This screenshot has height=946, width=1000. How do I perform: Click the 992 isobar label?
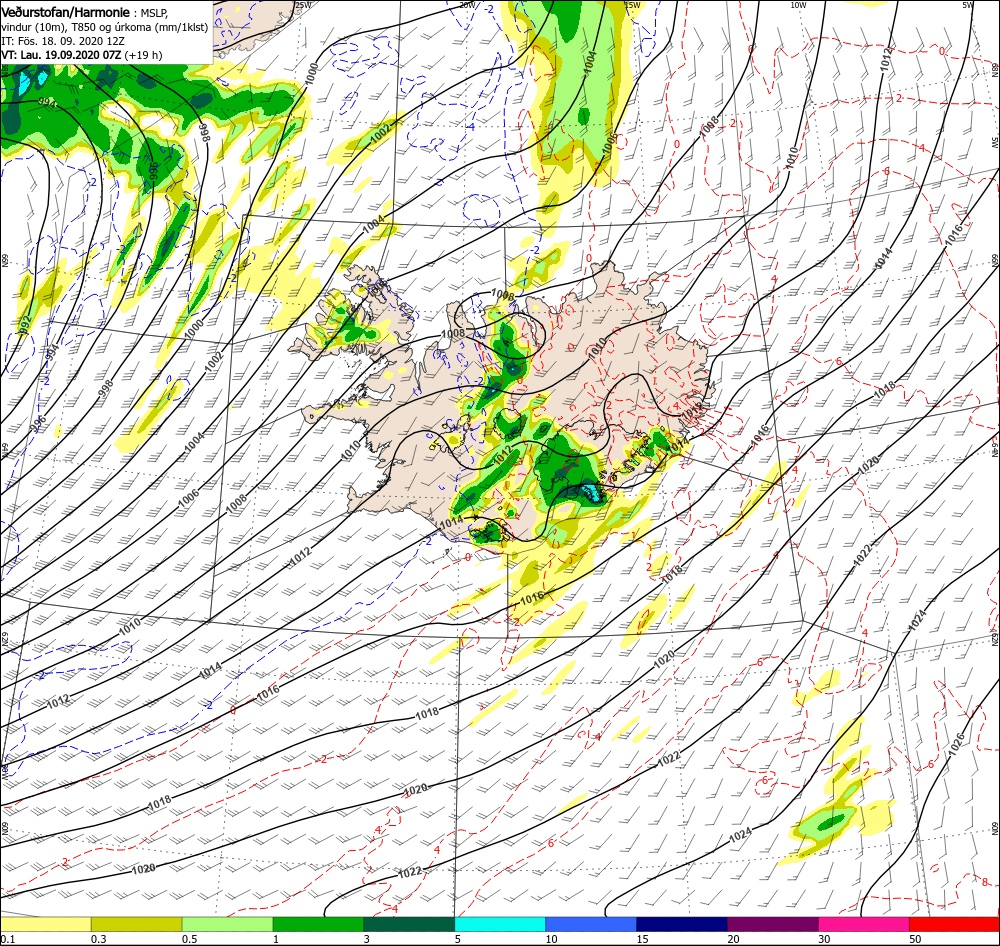tap(26, 325)
